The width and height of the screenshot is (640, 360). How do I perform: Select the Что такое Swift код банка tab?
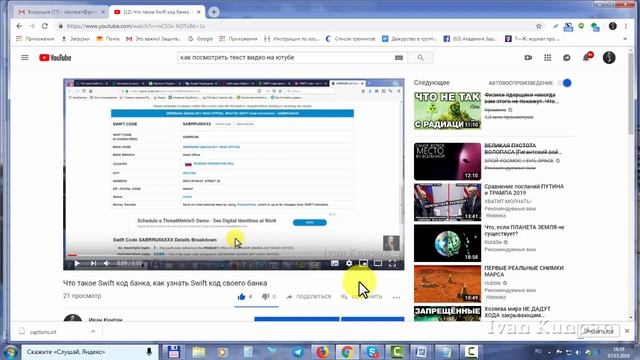point(157,12)
